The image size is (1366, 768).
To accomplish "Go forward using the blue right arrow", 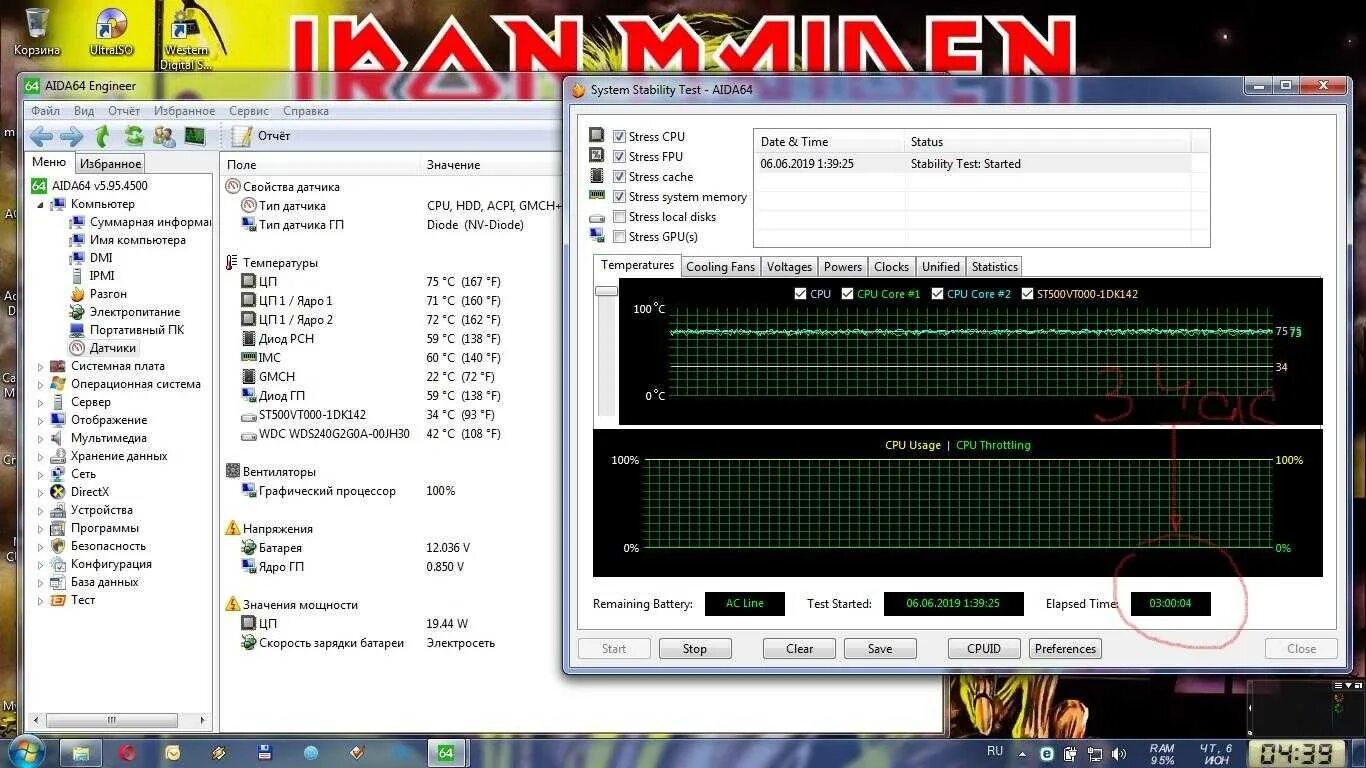I will 72,136.
